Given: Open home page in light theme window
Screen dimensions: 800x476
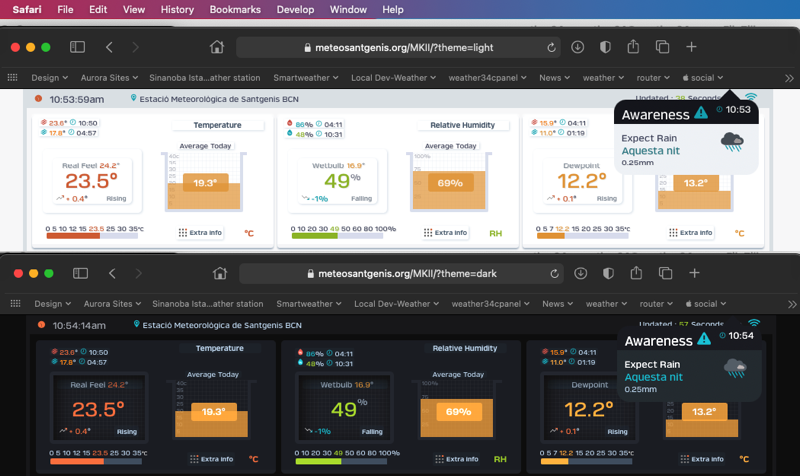Looking at the screenshot, I should click(217, 47).
